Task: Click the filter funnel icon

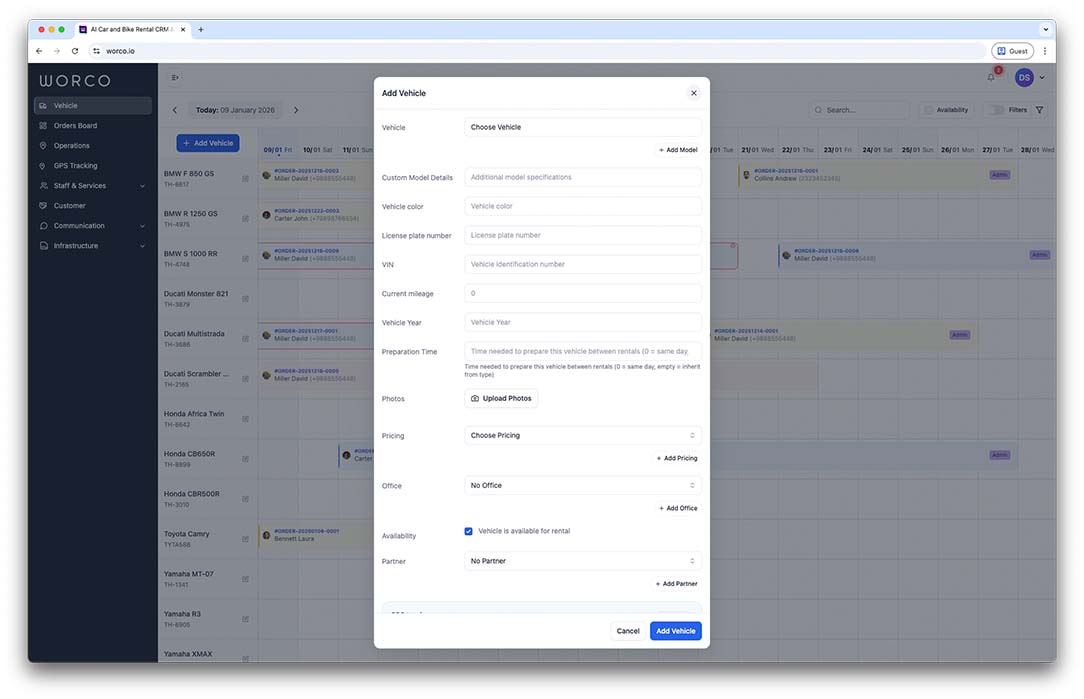Action: 1040,110
